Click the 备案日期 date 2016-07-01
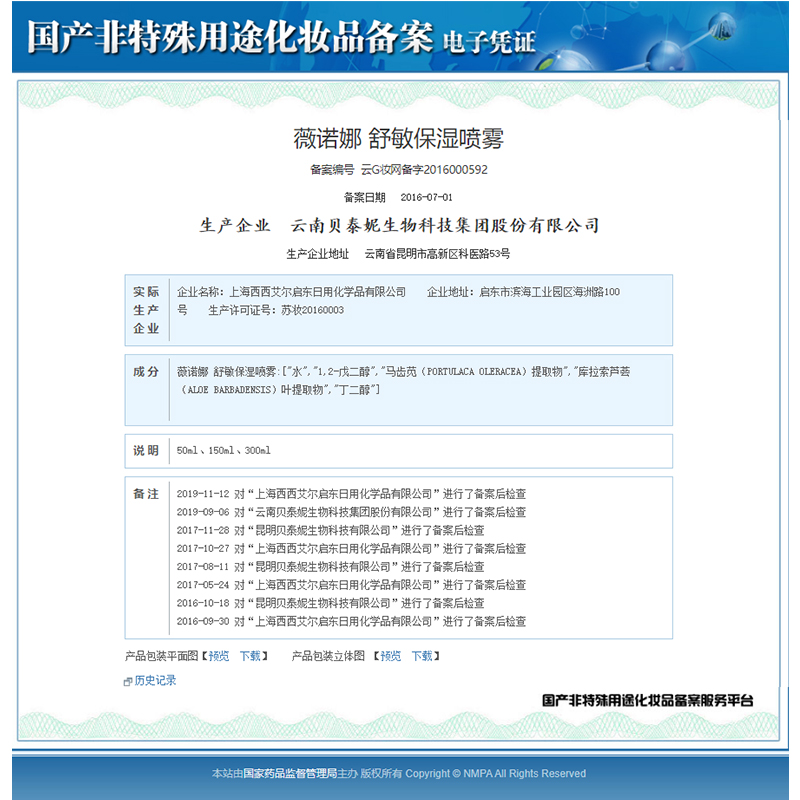This screenshot has height=800, width=800. tap(427, 197)
